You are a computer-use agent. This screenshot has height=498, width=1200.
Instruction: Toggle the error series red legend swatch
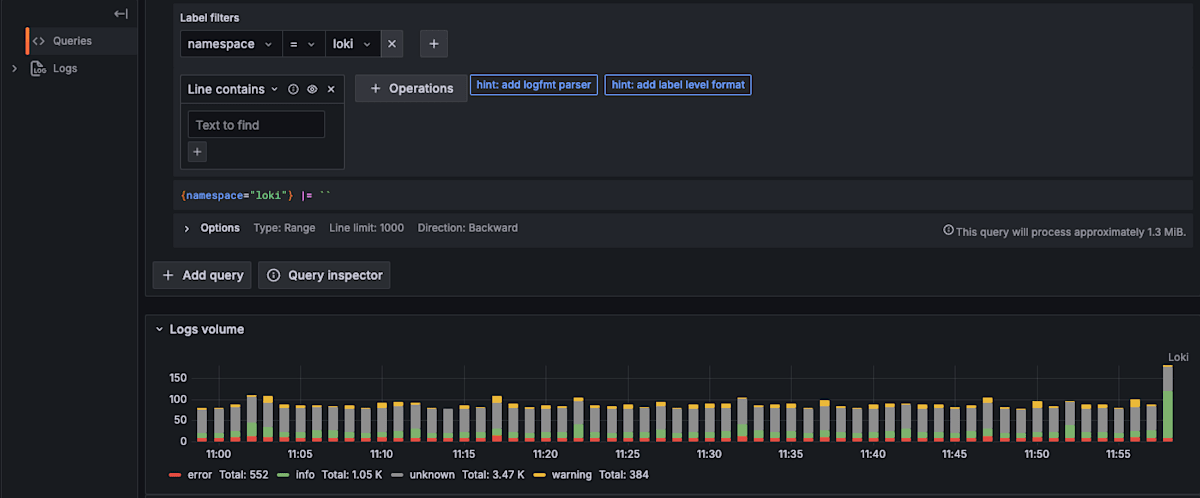coord(176,475)
